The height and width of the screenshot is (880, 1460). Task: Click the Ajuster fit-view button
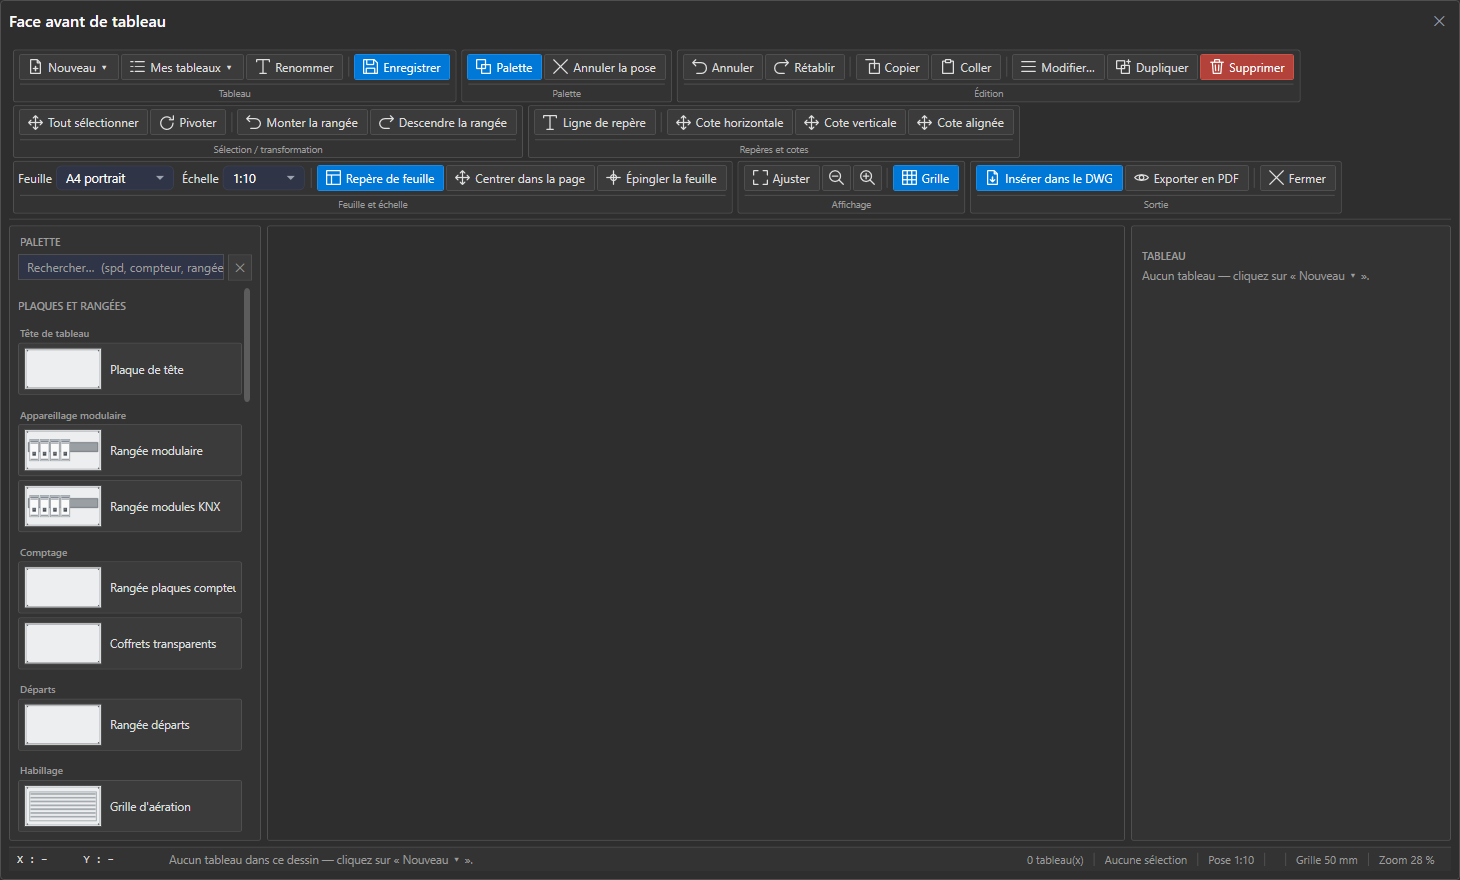[x=781, y=178]
